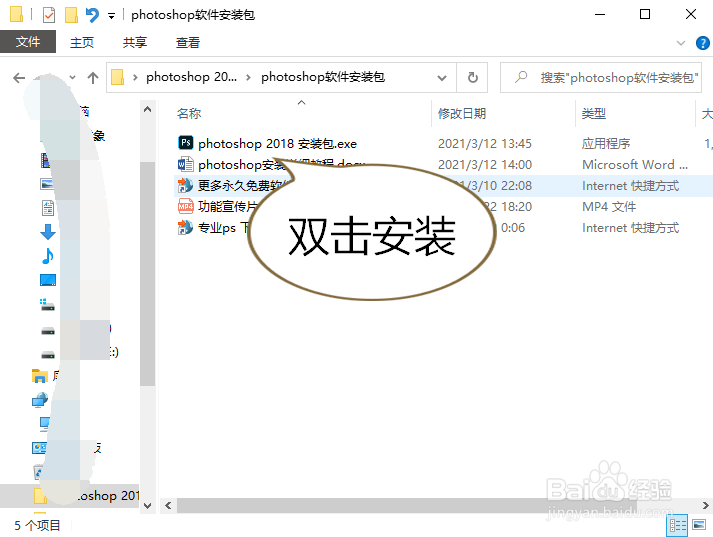Sort by the 名称 column header
The height and width of the screenshot is (537, 713).
tap(189, 113)
